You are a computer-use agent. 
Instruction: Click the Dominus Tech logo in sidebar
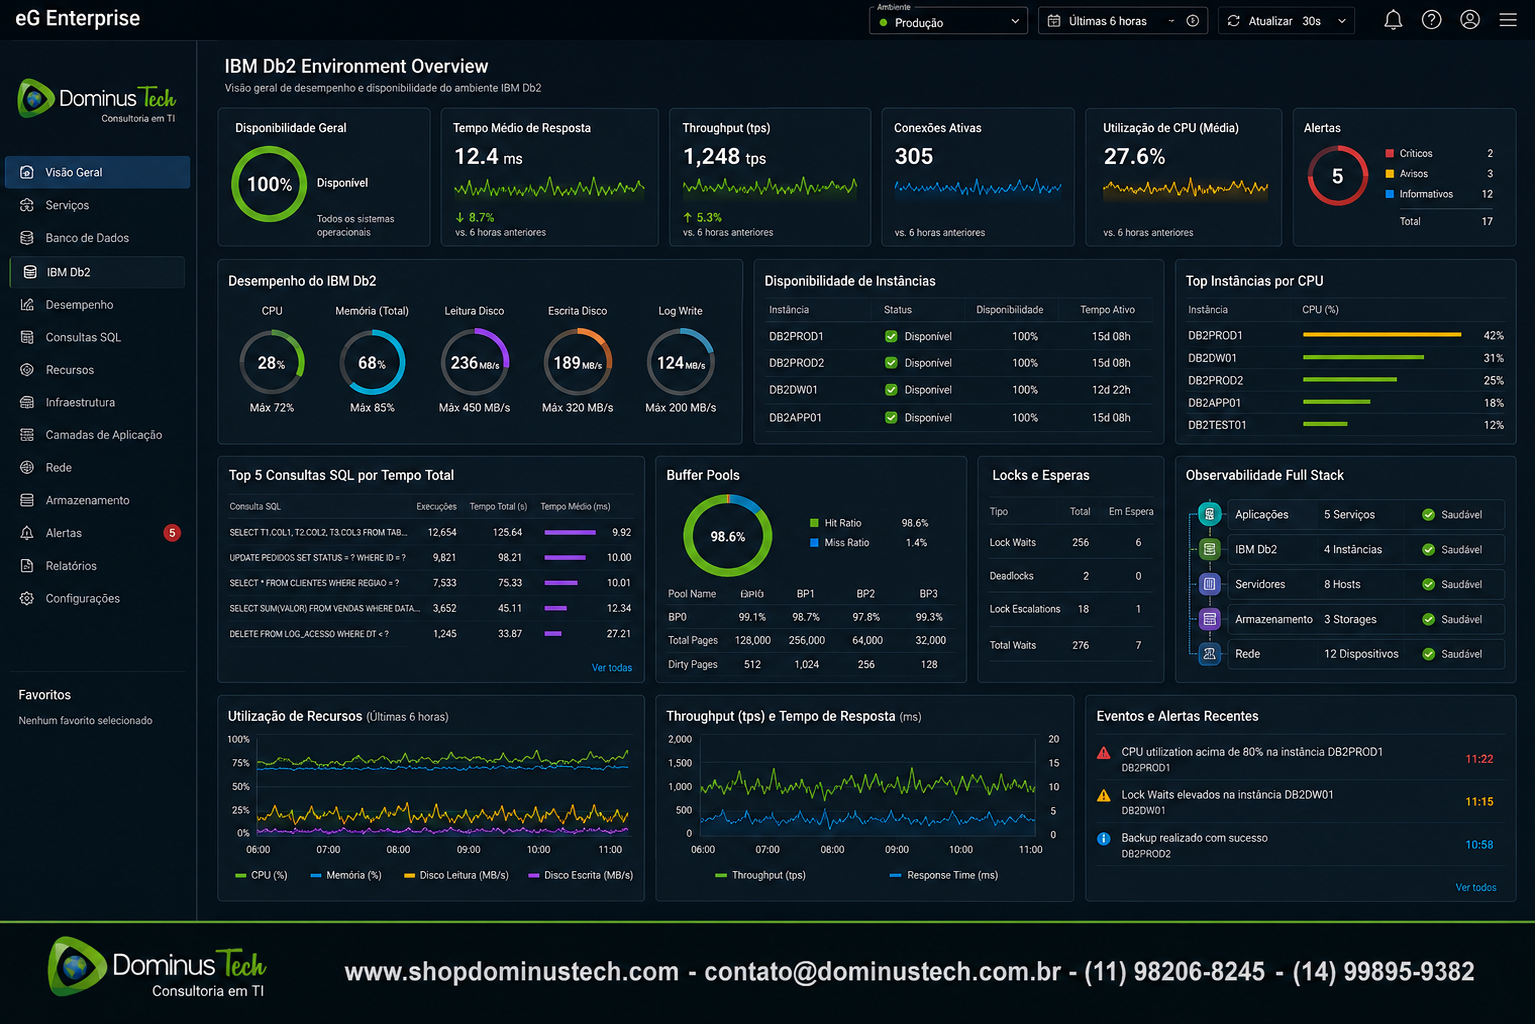tap(97, 100)
